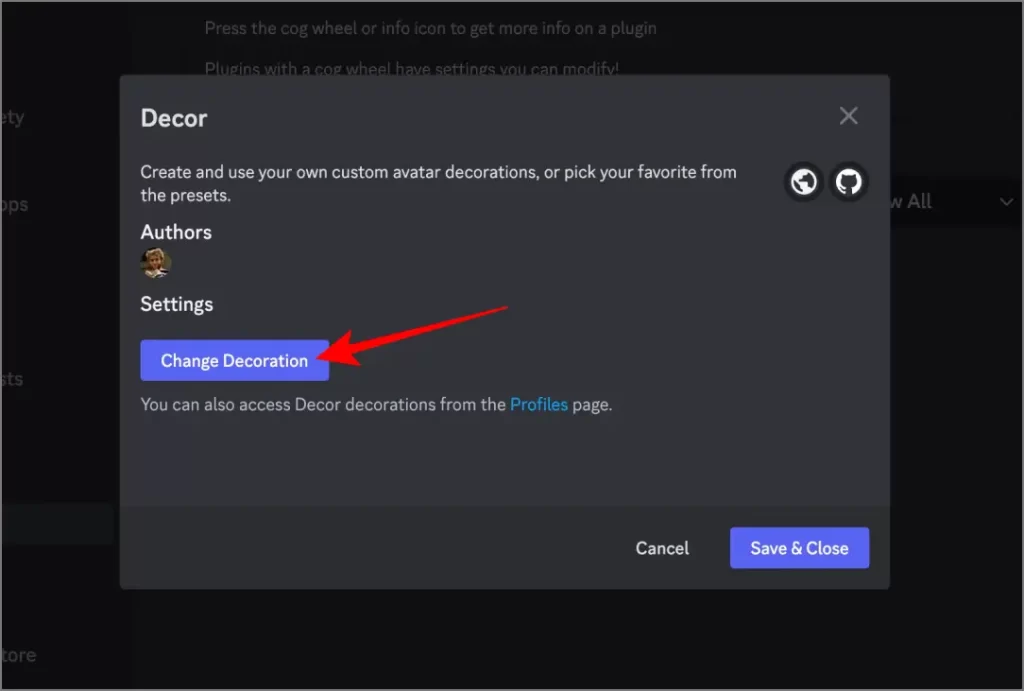
Task: Open the plugin's GitHub source icon
Action: (x=848, y=182)
